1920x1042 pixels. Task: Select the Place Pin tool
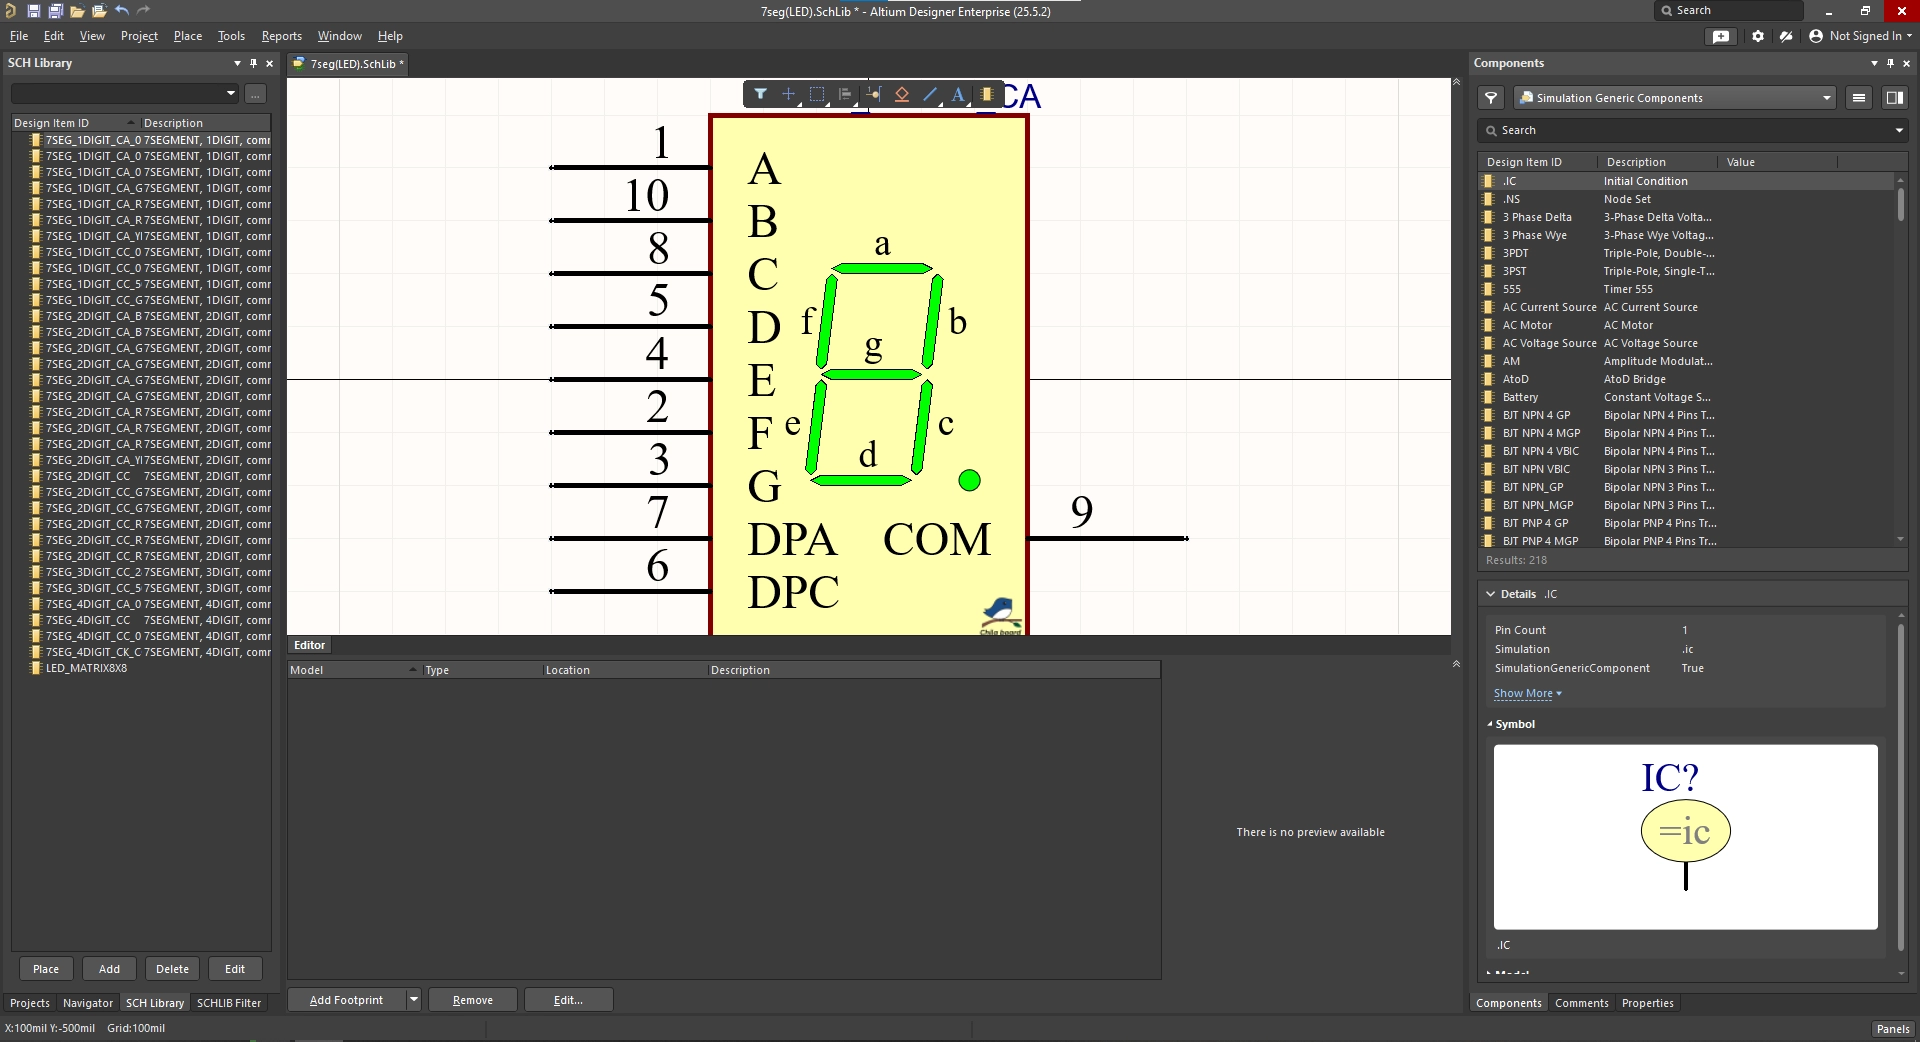[873, 94]
